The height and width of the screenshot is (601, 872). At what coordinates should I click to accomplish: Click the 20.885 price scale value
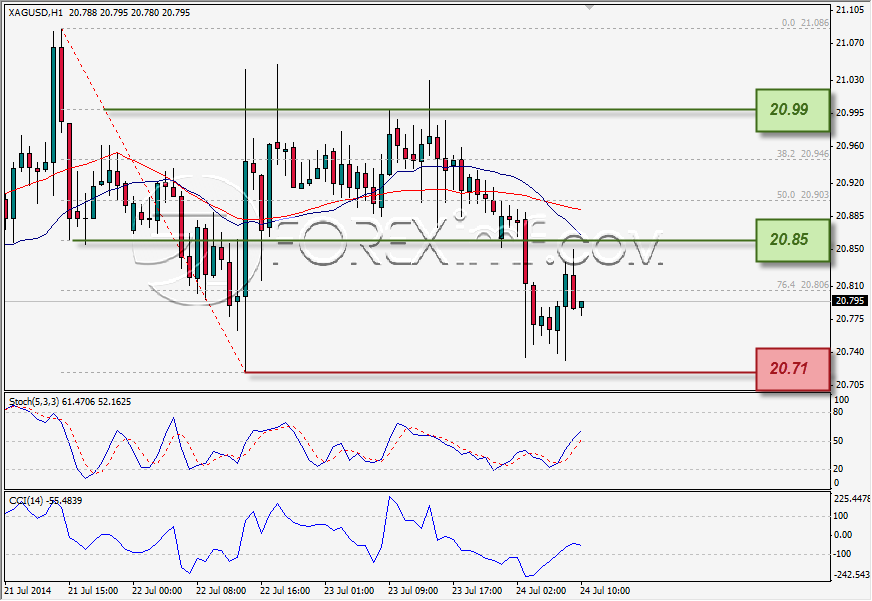click(x=850, y=216)
